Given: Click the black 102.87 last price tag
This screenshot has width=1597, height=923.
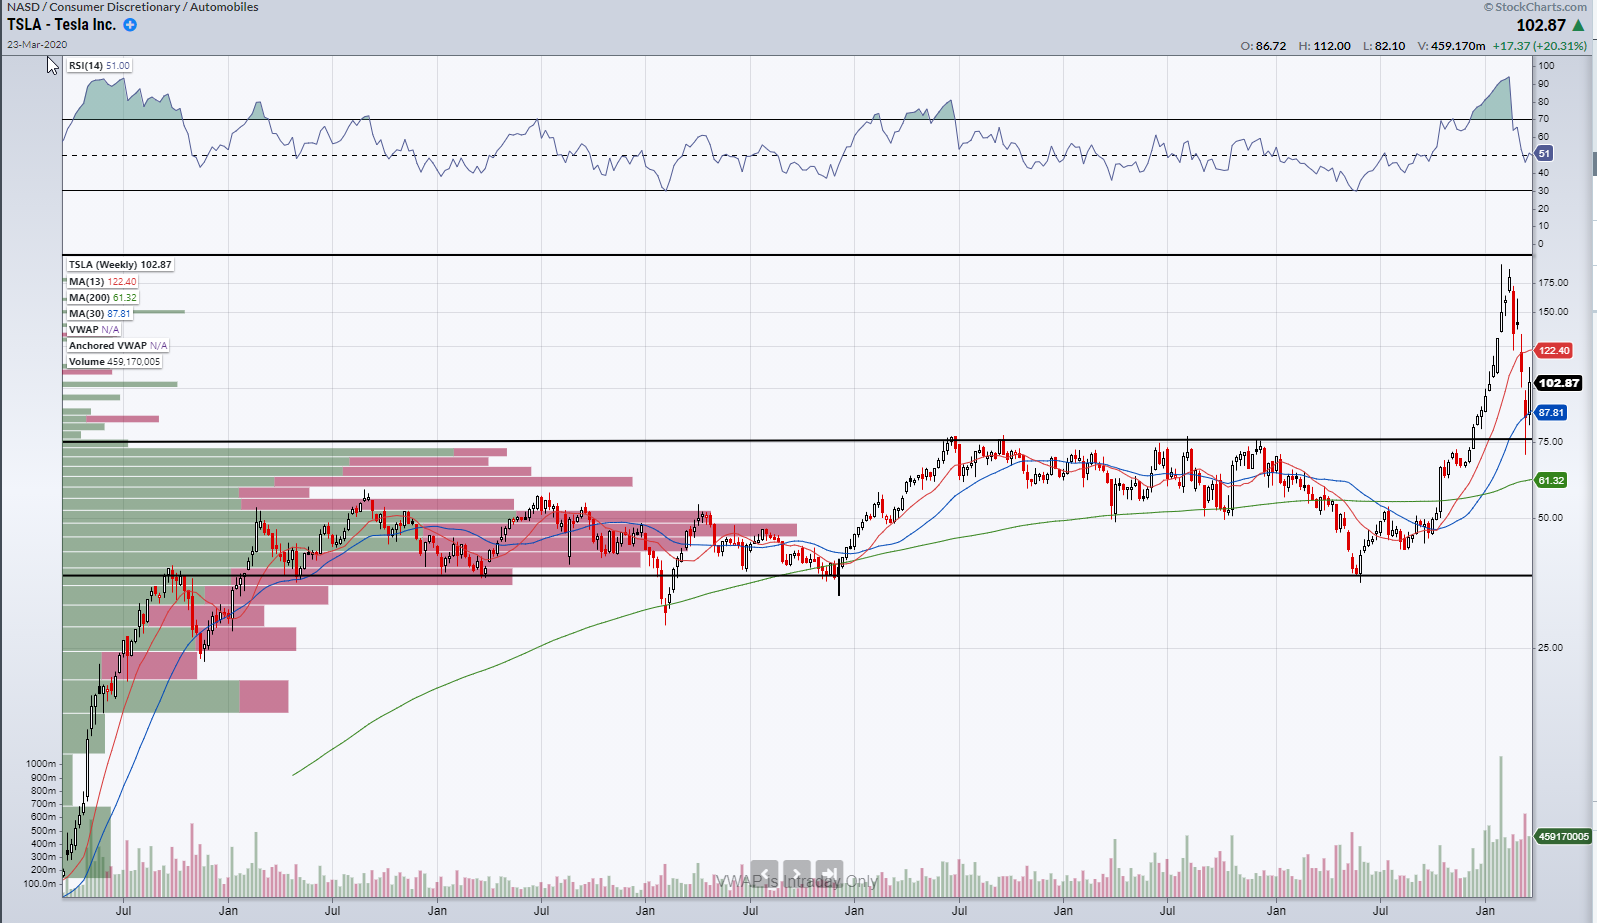Looking at the screenshot, I should coord(1558,383).
